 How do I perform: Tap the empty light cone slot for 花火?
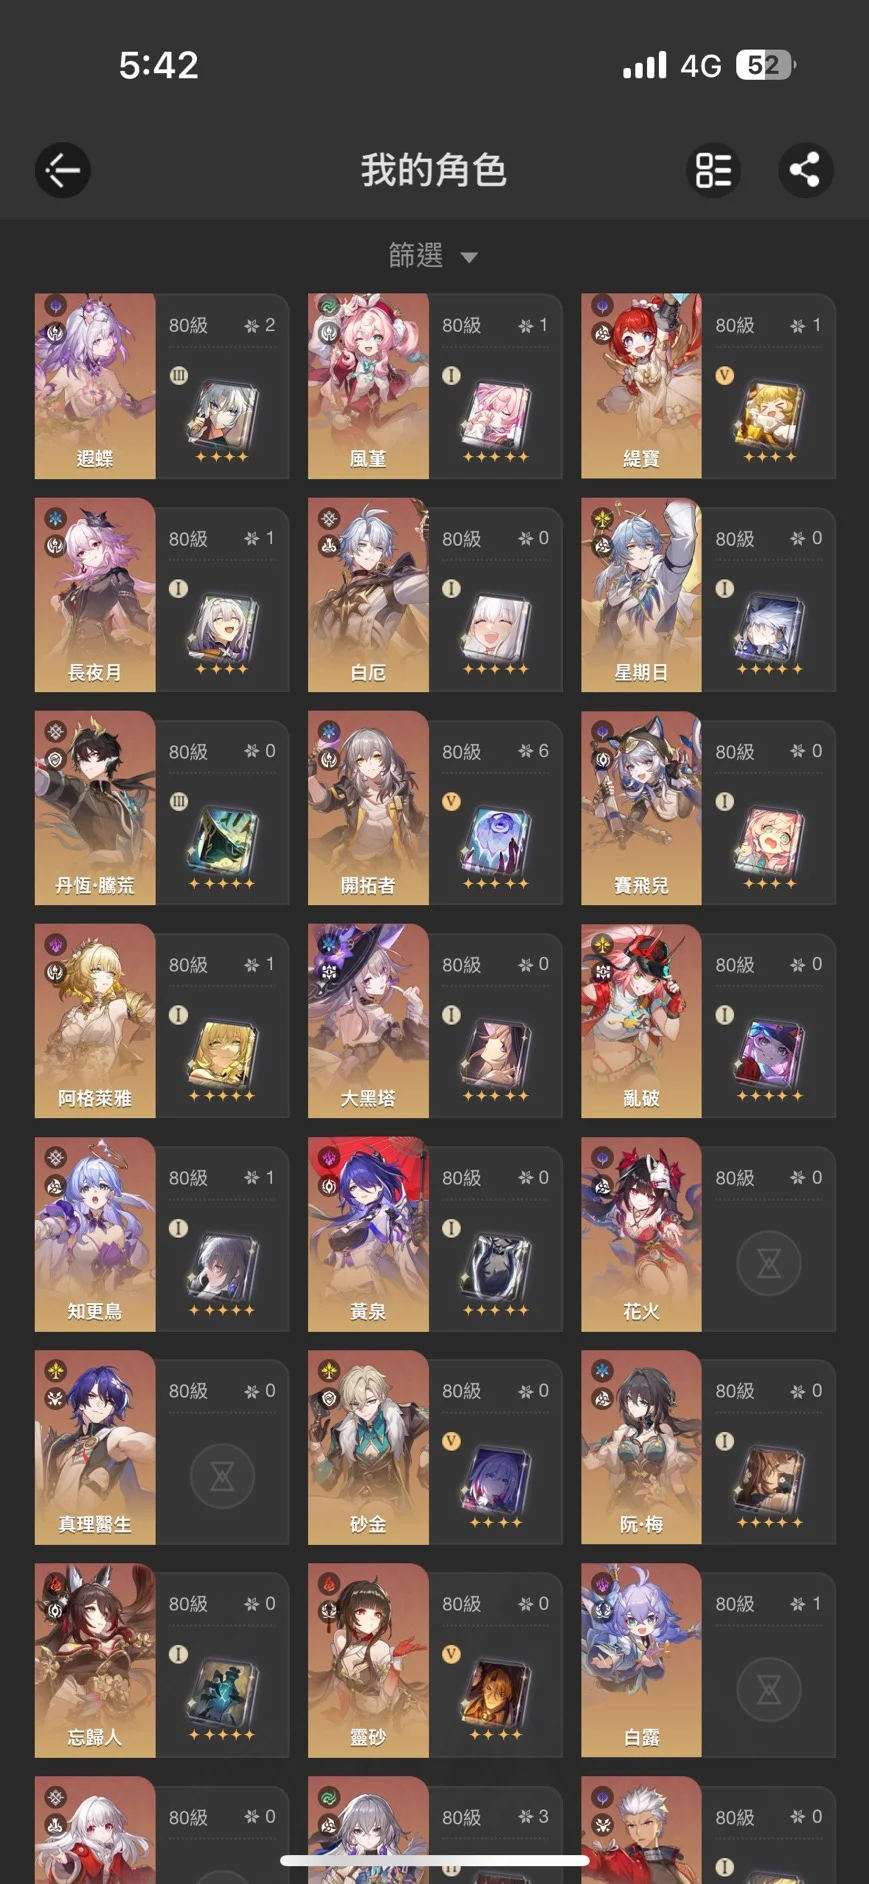(x=768, y=1264)
